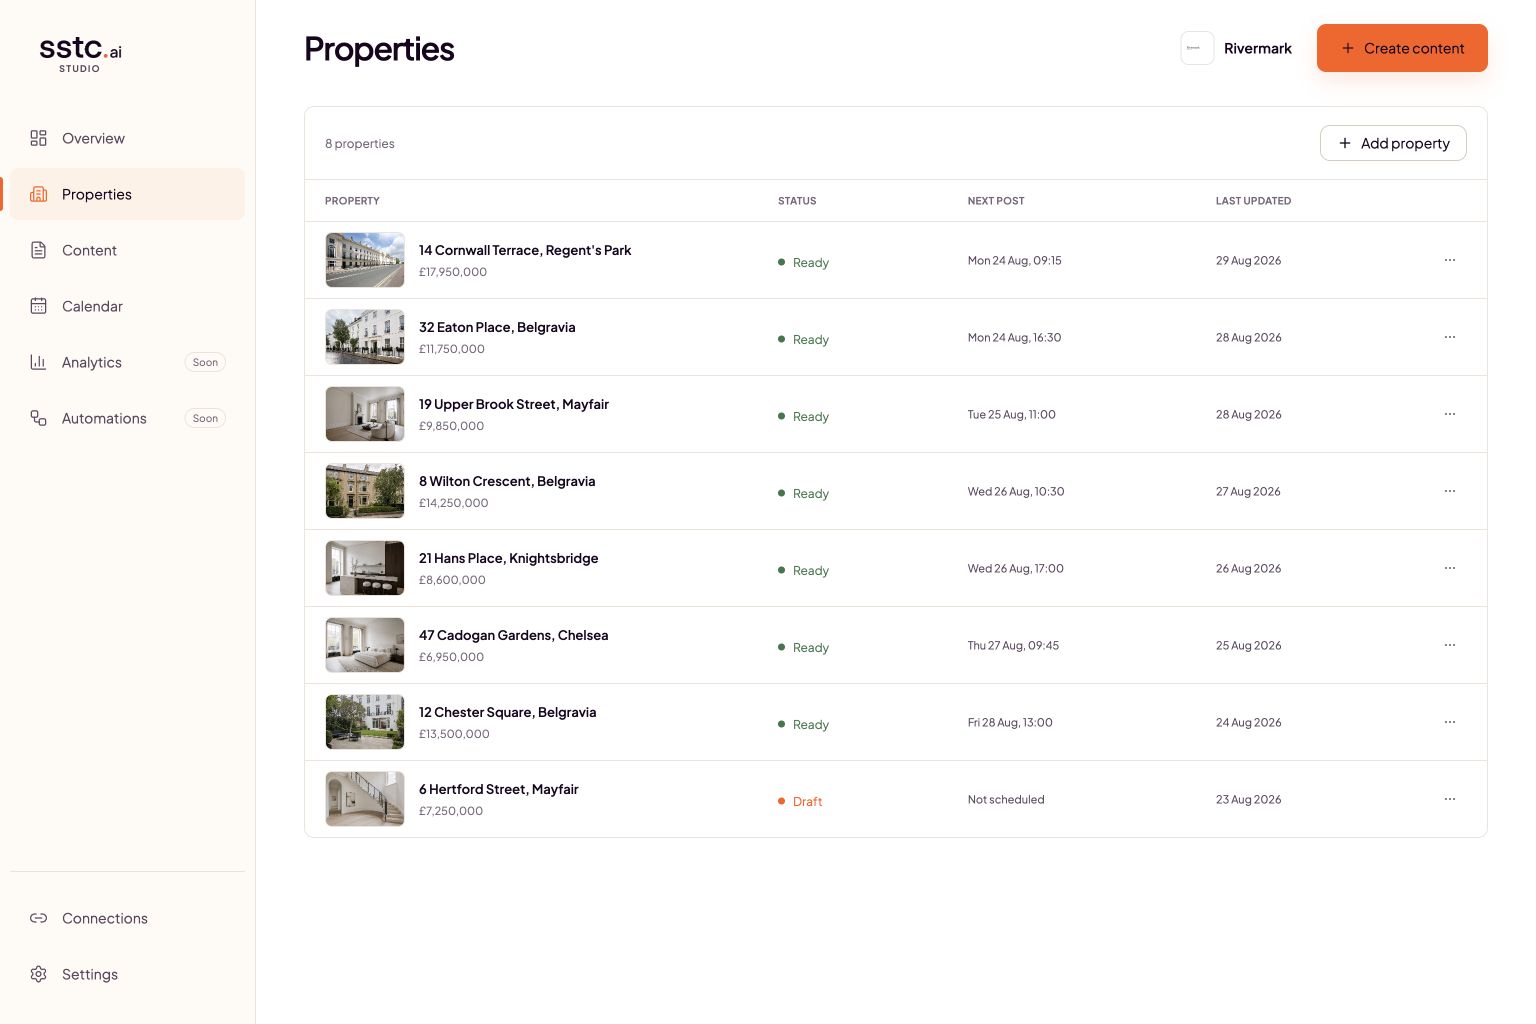Click the Property column header

coord(352,201)
